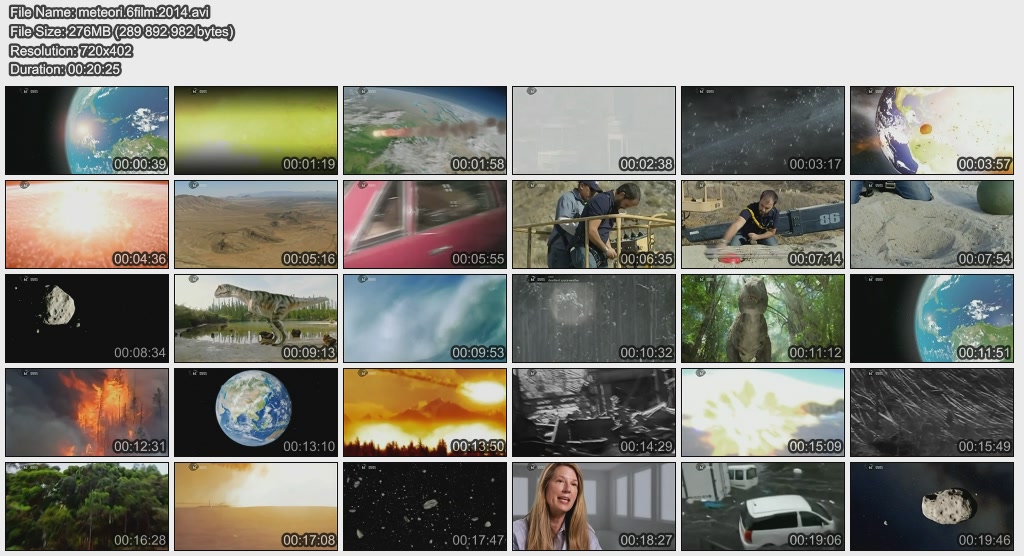Open the full globe thumbnail at 00:13:10
Image resolution: width=1024 pixels, height=556 pixels.
[x=256, y=412]
